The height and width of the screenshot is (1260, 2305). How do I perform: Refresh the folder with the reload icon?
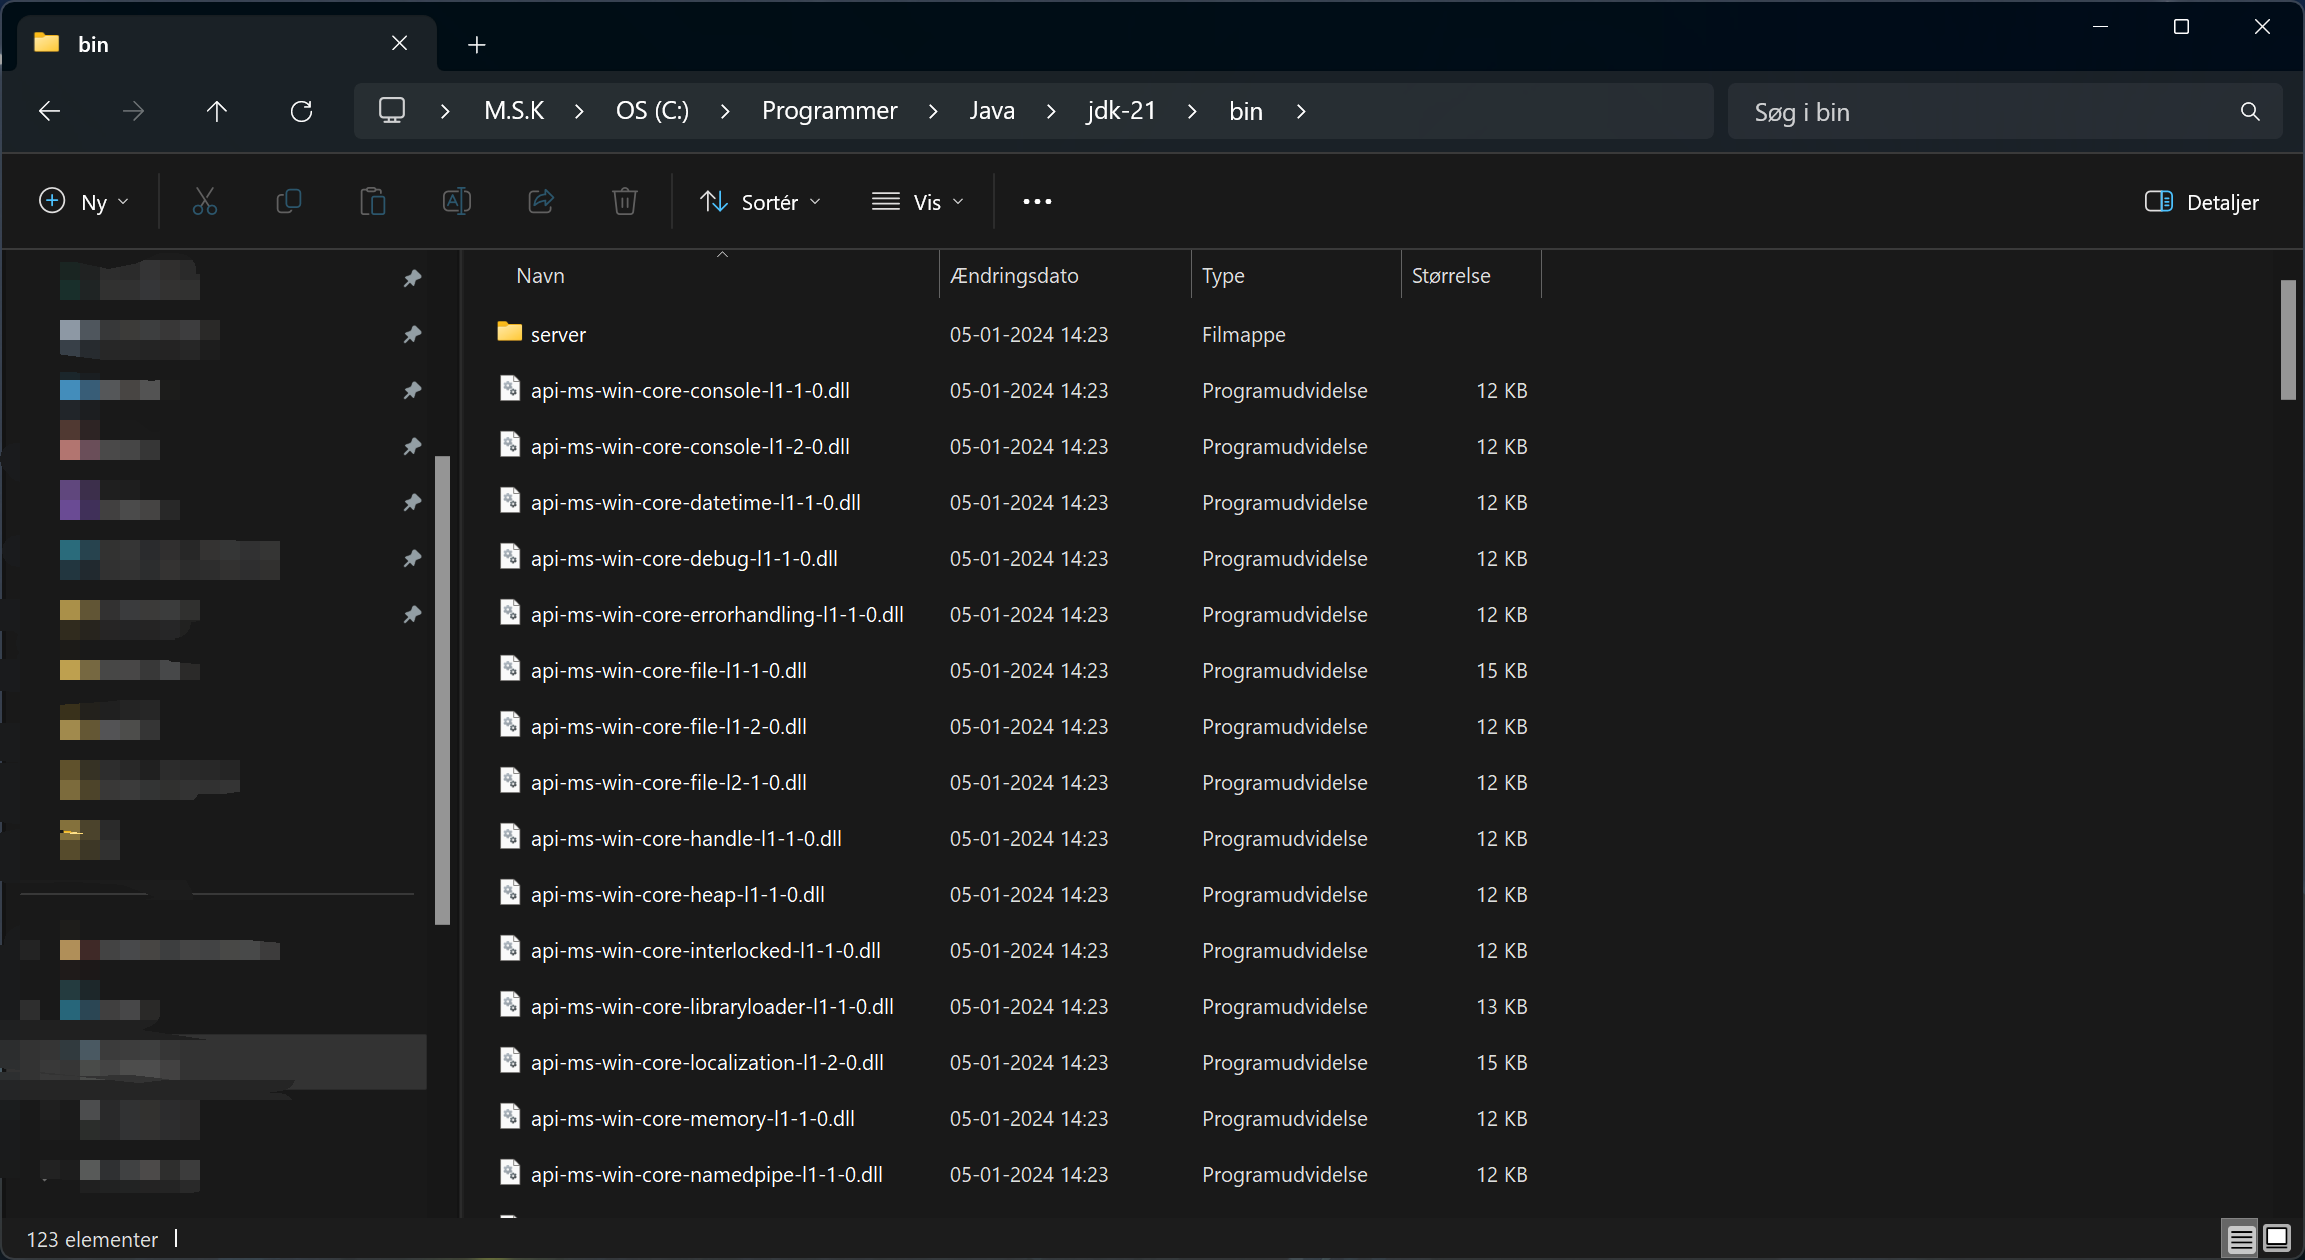coord(301,111)
